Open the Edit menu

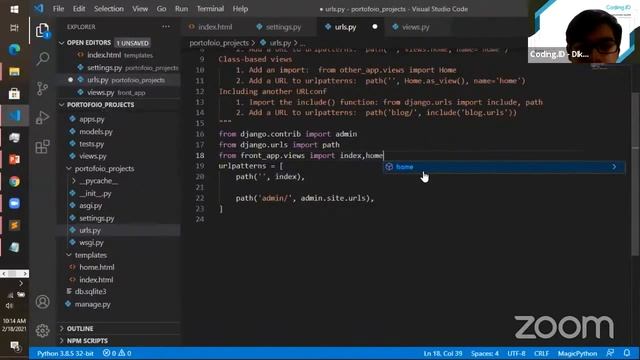(x=79, y=9)
